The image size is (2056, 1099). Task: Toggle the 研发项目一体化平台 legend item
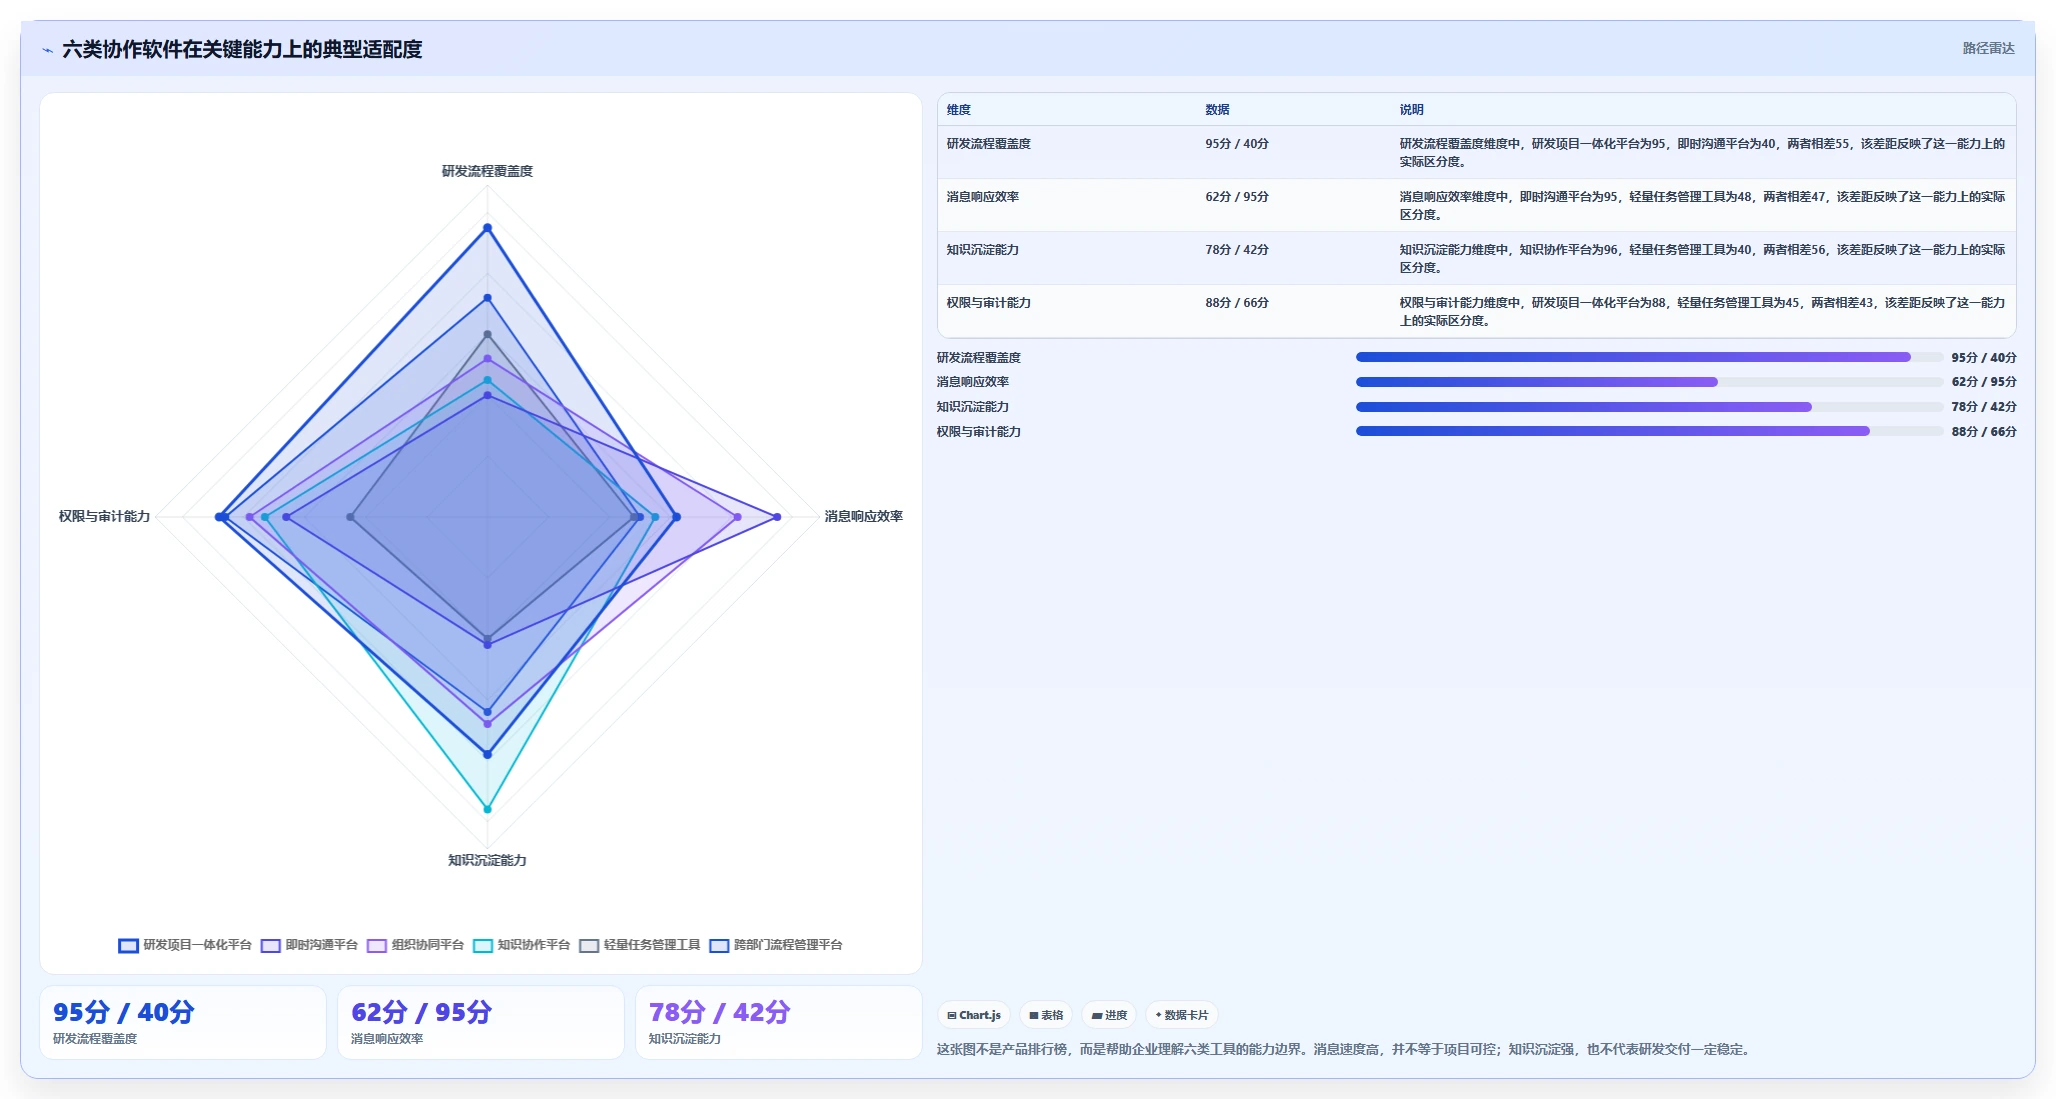click(x=185, y=945)
